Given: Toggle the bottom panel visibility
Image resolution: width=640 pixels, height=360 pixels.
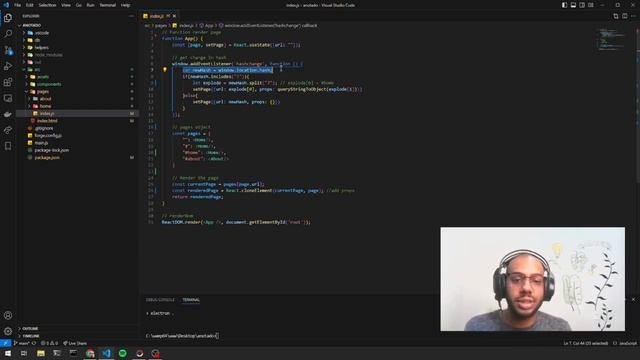Looking at the screenshot, I should click(x=573, y=5).
